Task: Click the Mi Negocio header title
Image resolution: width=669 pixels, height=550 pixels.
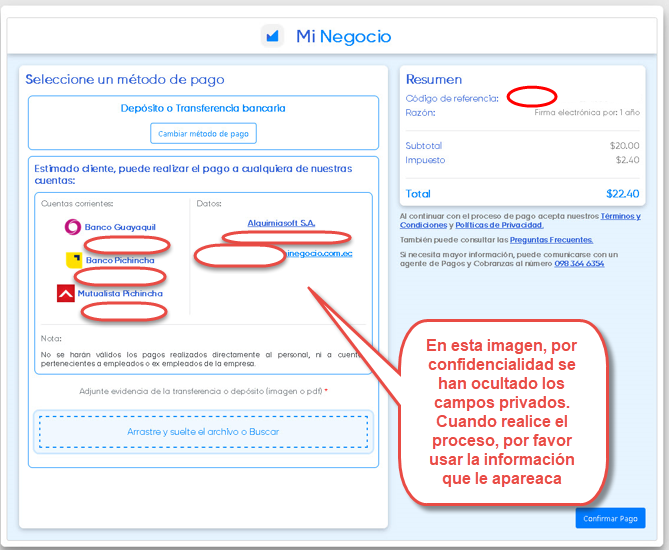Action: [343, 37]
